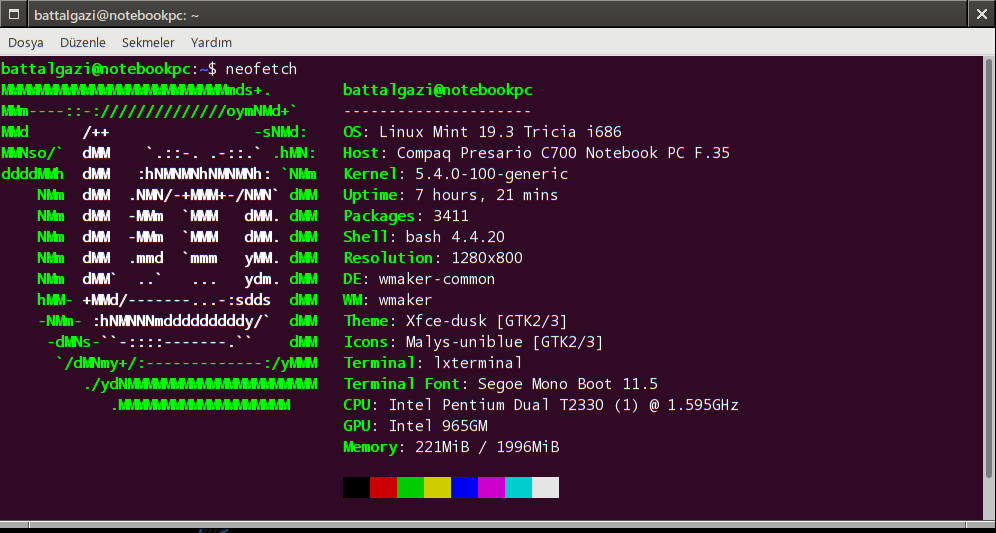
Task: Click the 'Theme: Xfce-dusk [GTK2/3]' line
Action: (455, 321)
